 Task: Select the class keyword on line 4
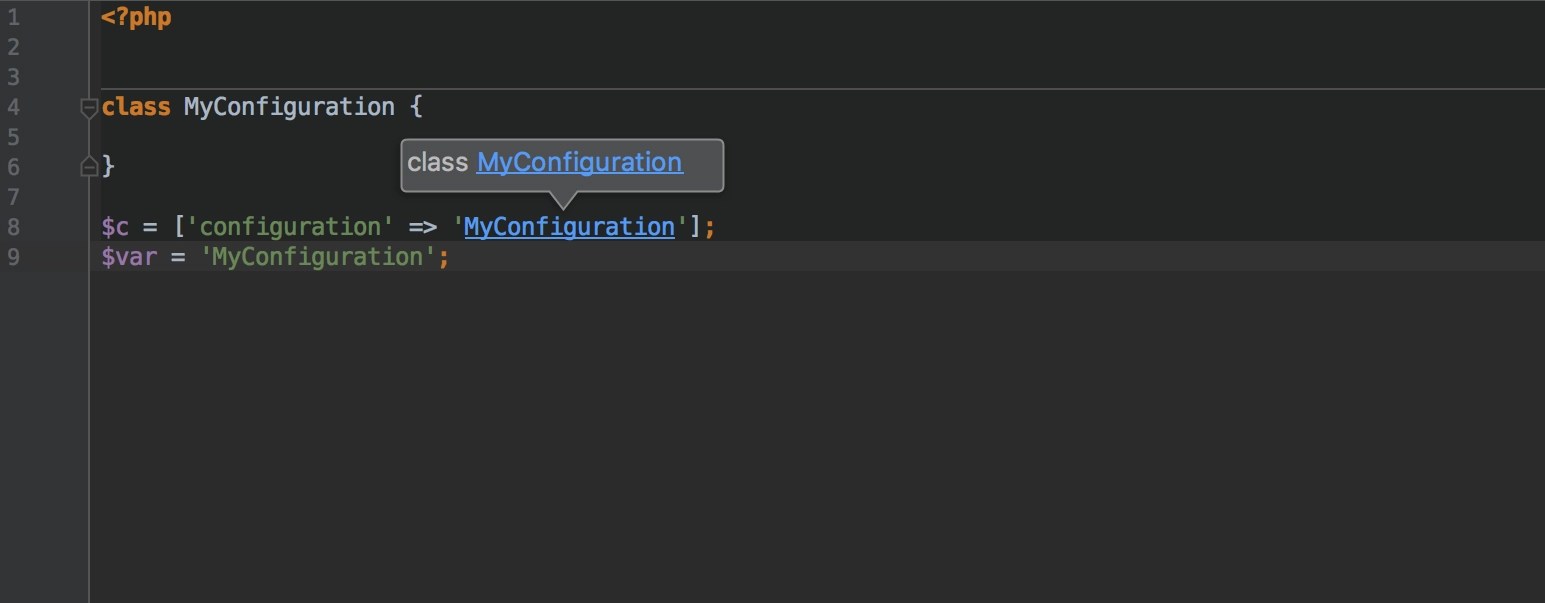click(x=135, y=107)
